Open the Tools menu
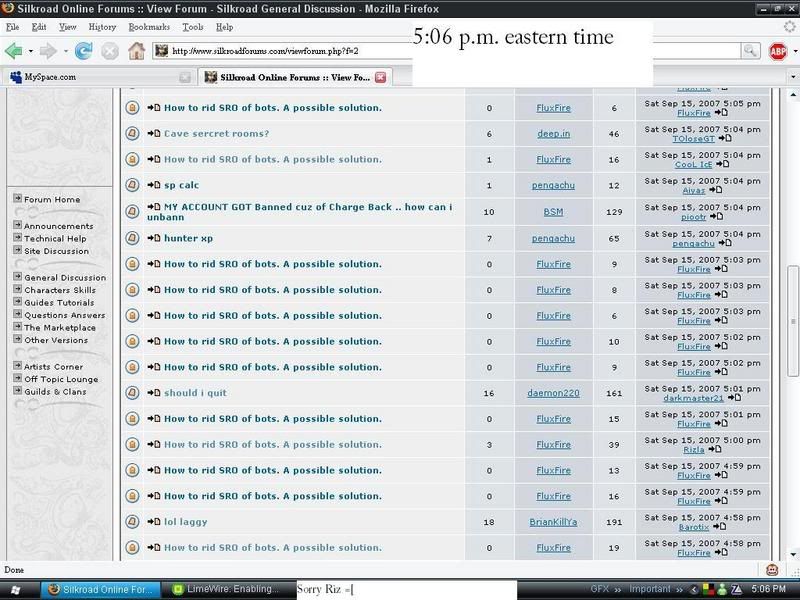The height and width of the screenshot is (600, 800). [x=193, y=27]
